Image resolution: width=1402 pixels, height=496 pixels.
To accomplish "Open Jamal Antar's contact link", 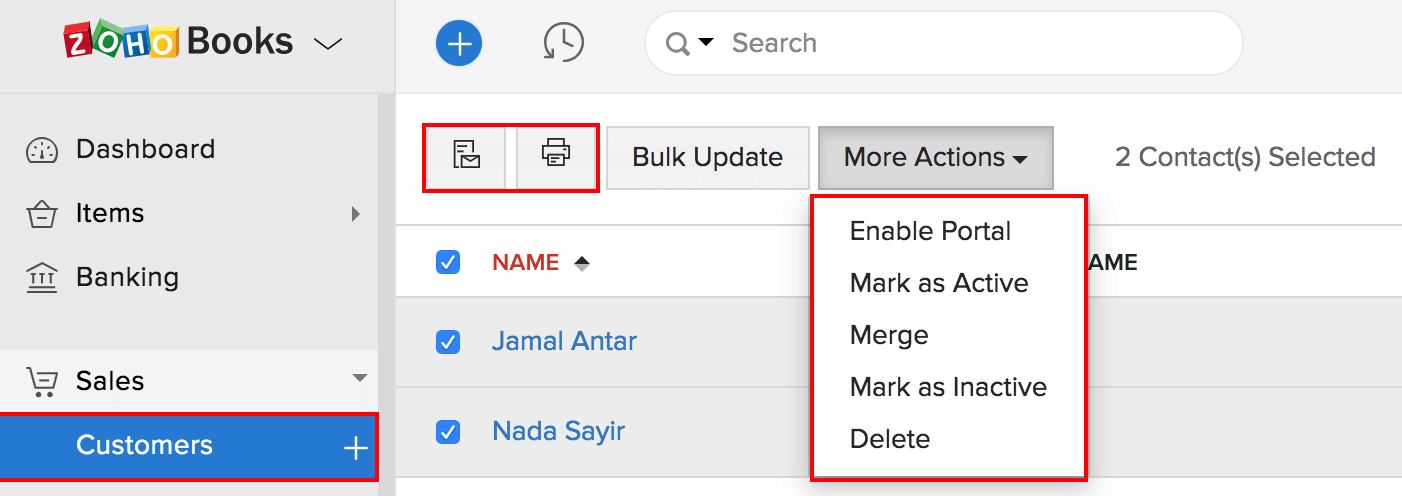I will [x=564, y=341].
